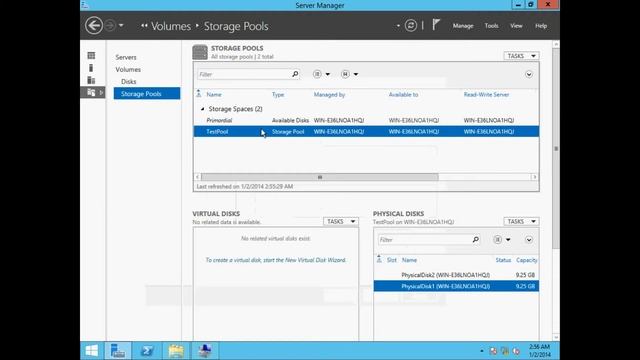Expand Storage Pools filter criteria chevron

click(x=529, y=74)
